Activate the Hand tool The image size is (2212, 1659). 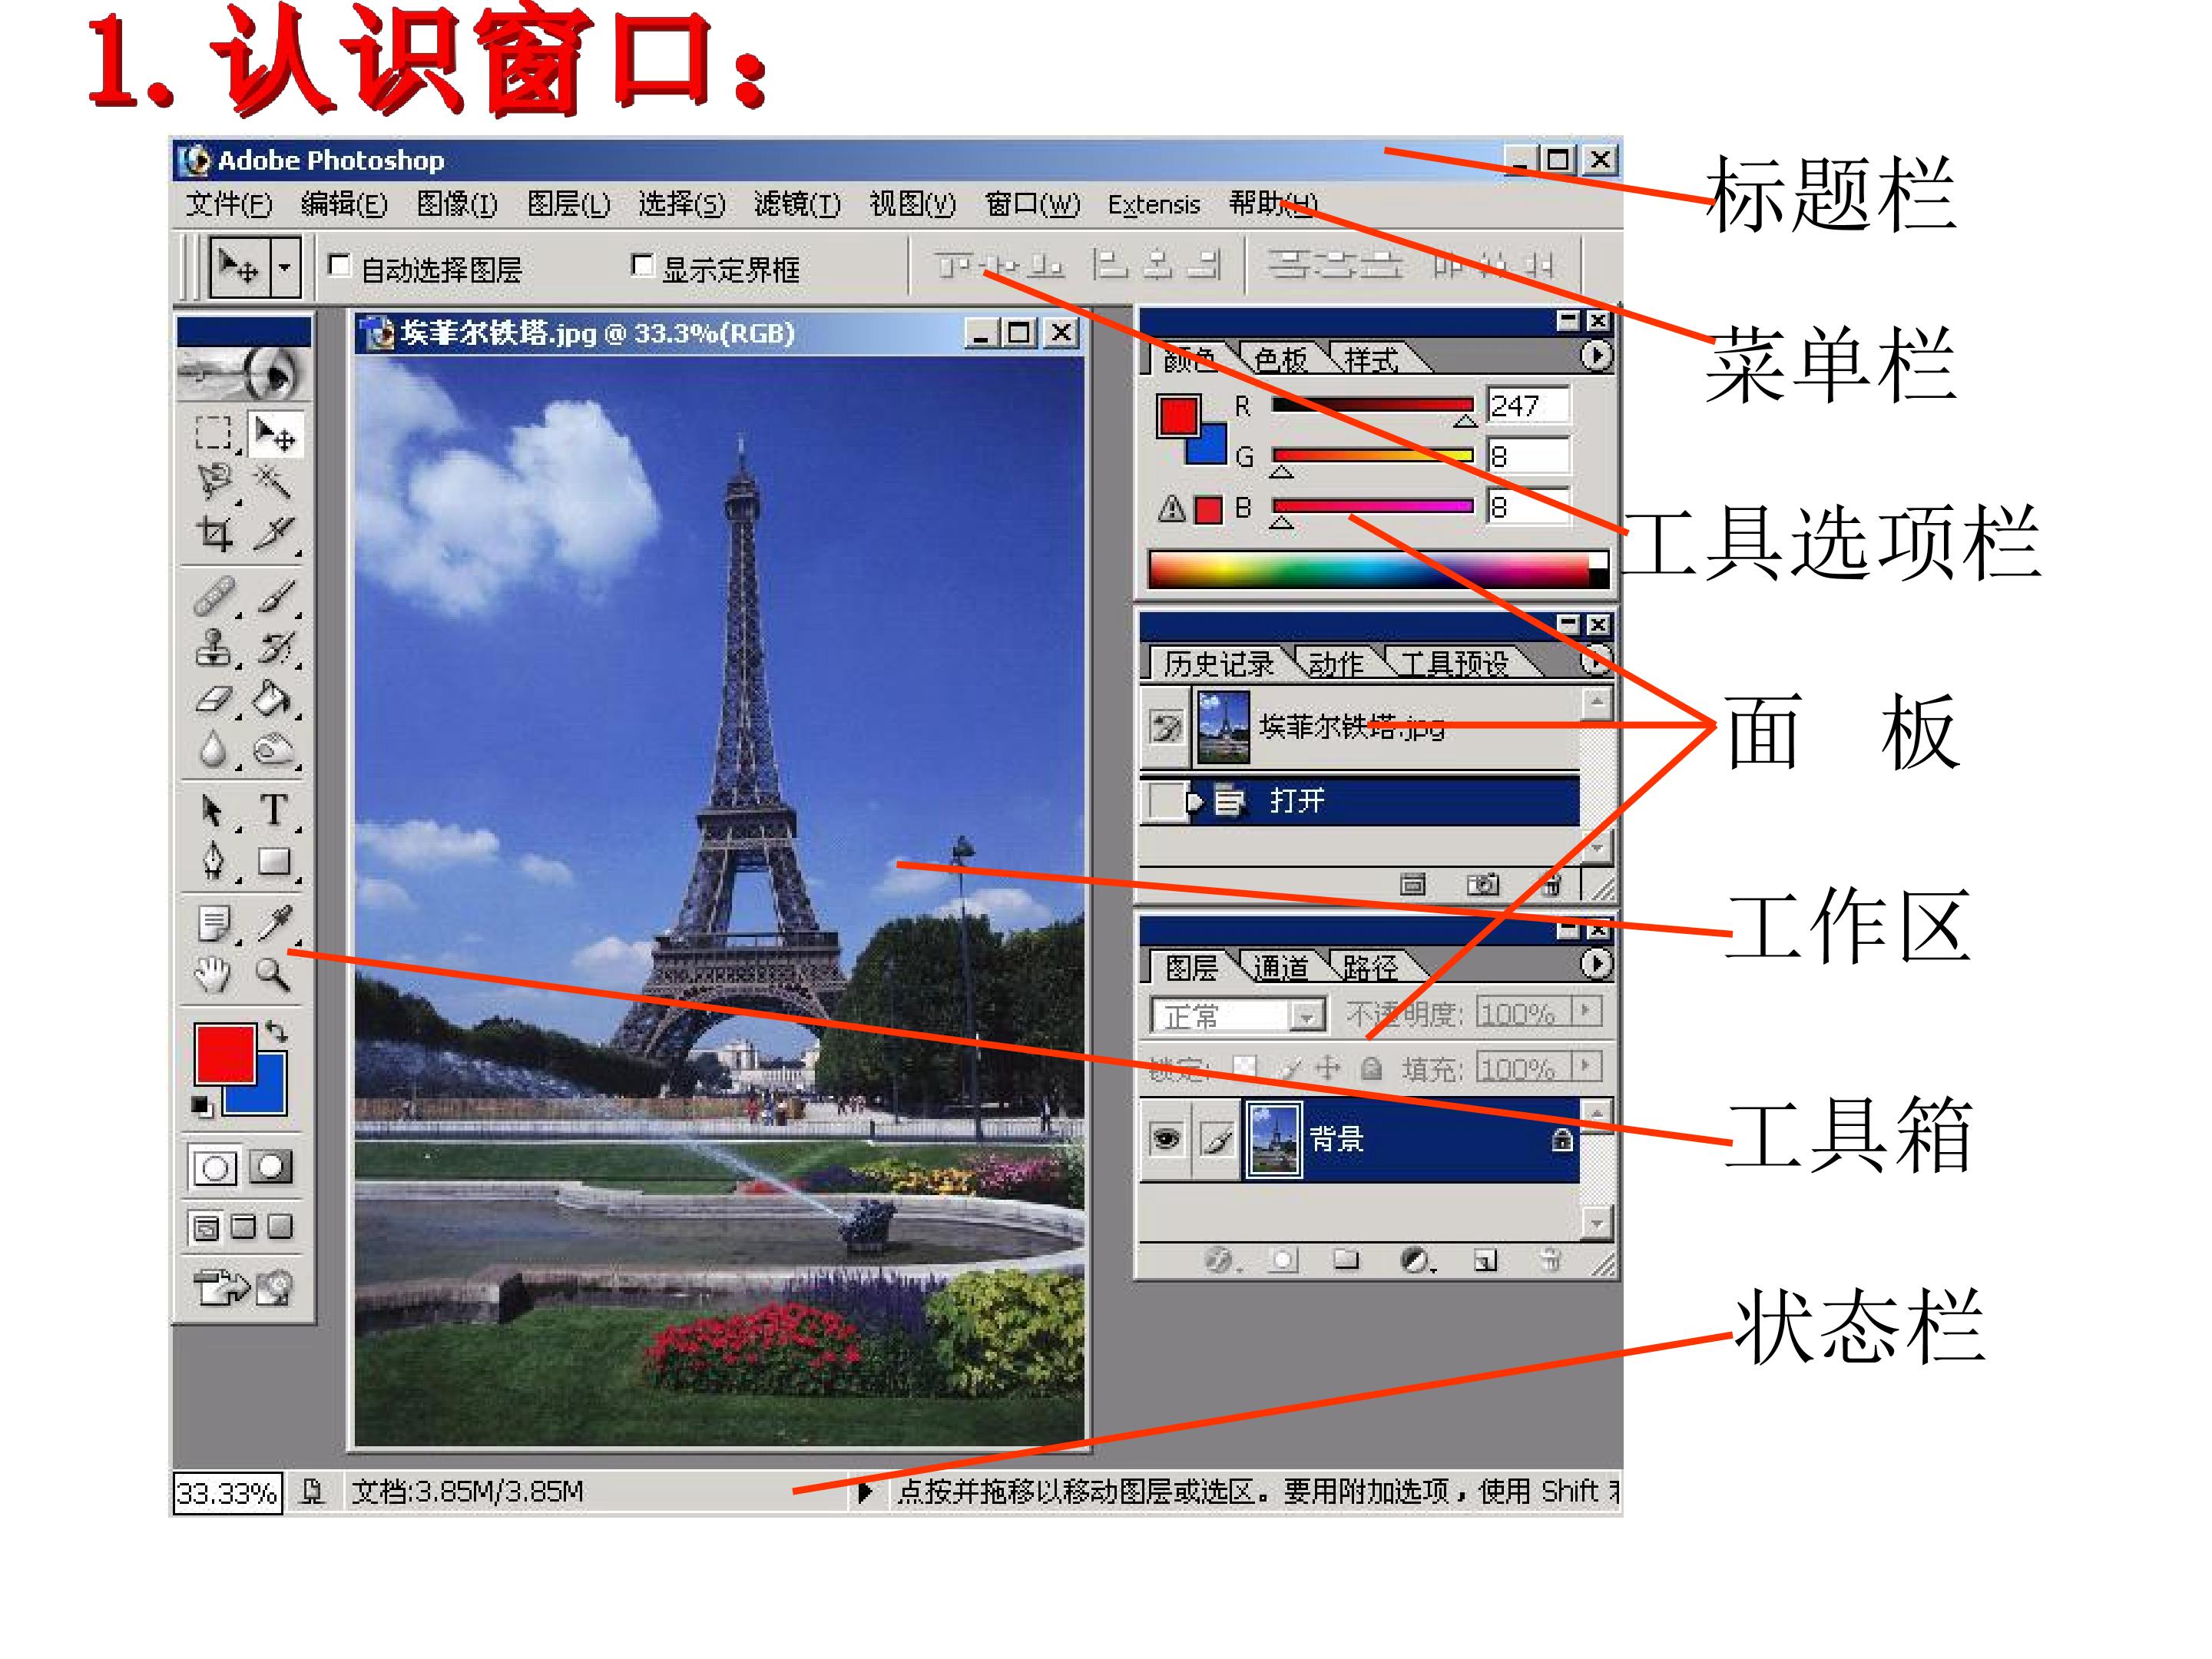click(212, 973)
